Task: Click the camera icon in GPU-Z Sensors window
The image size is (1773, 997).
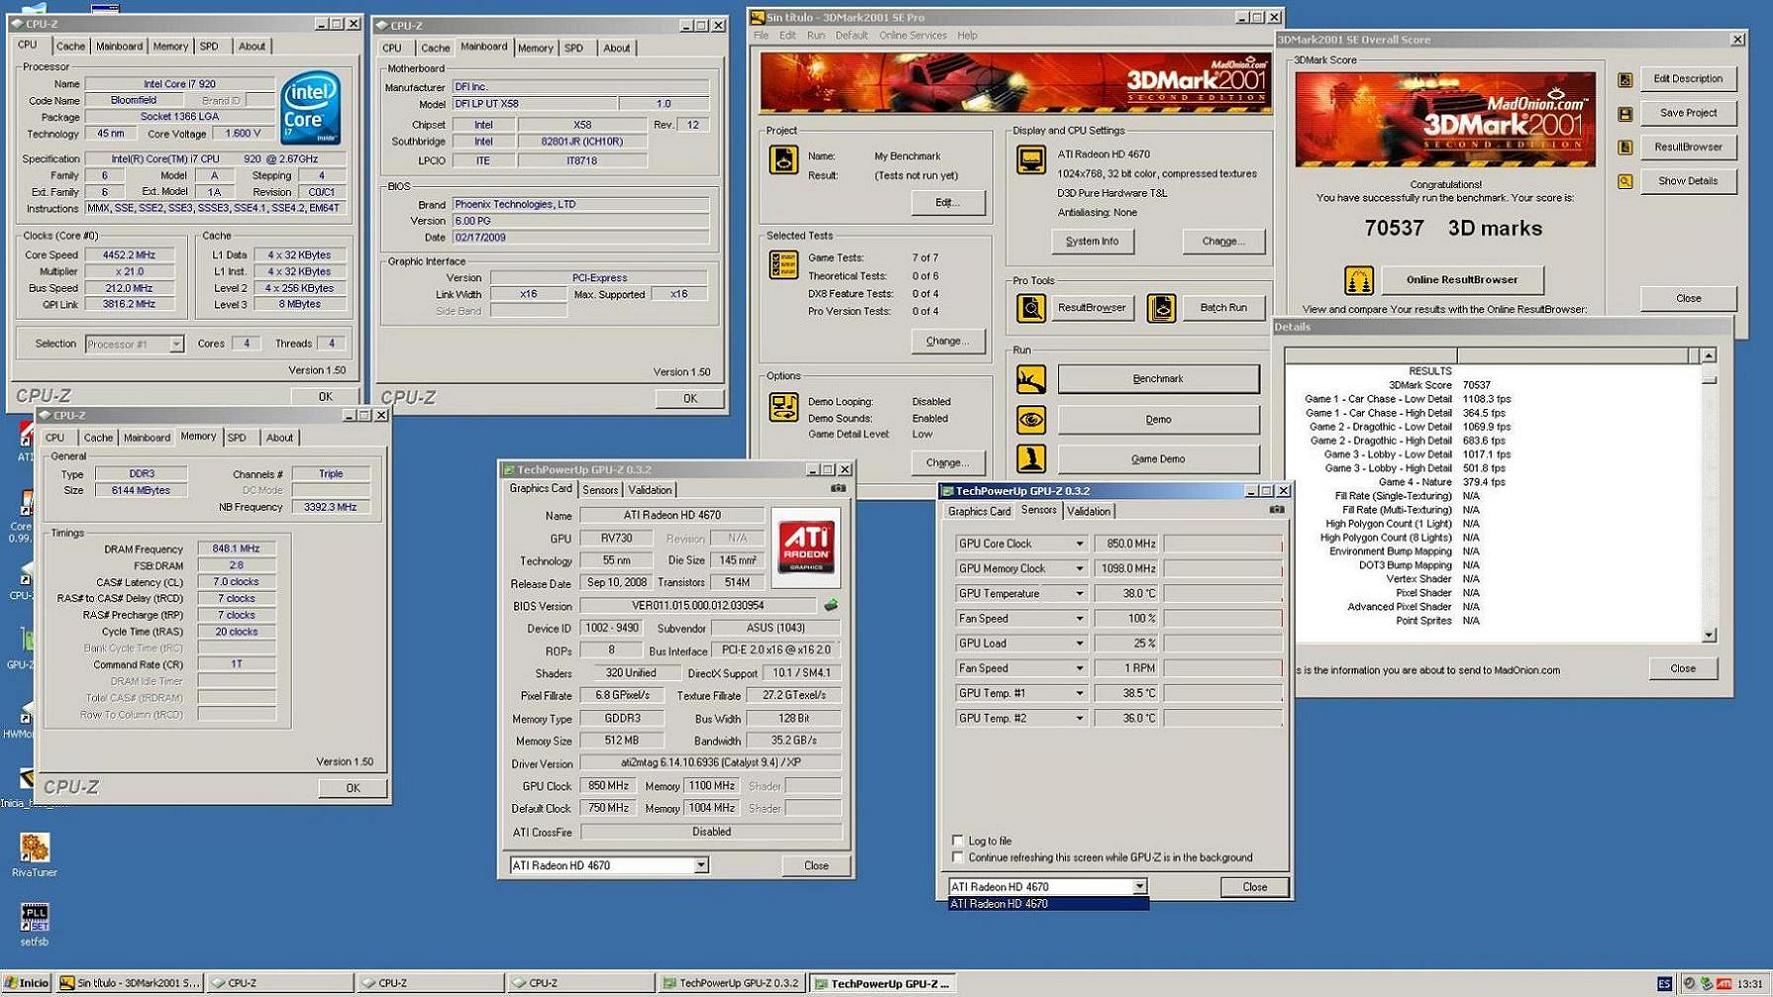Action: (x=1277, y=510)
